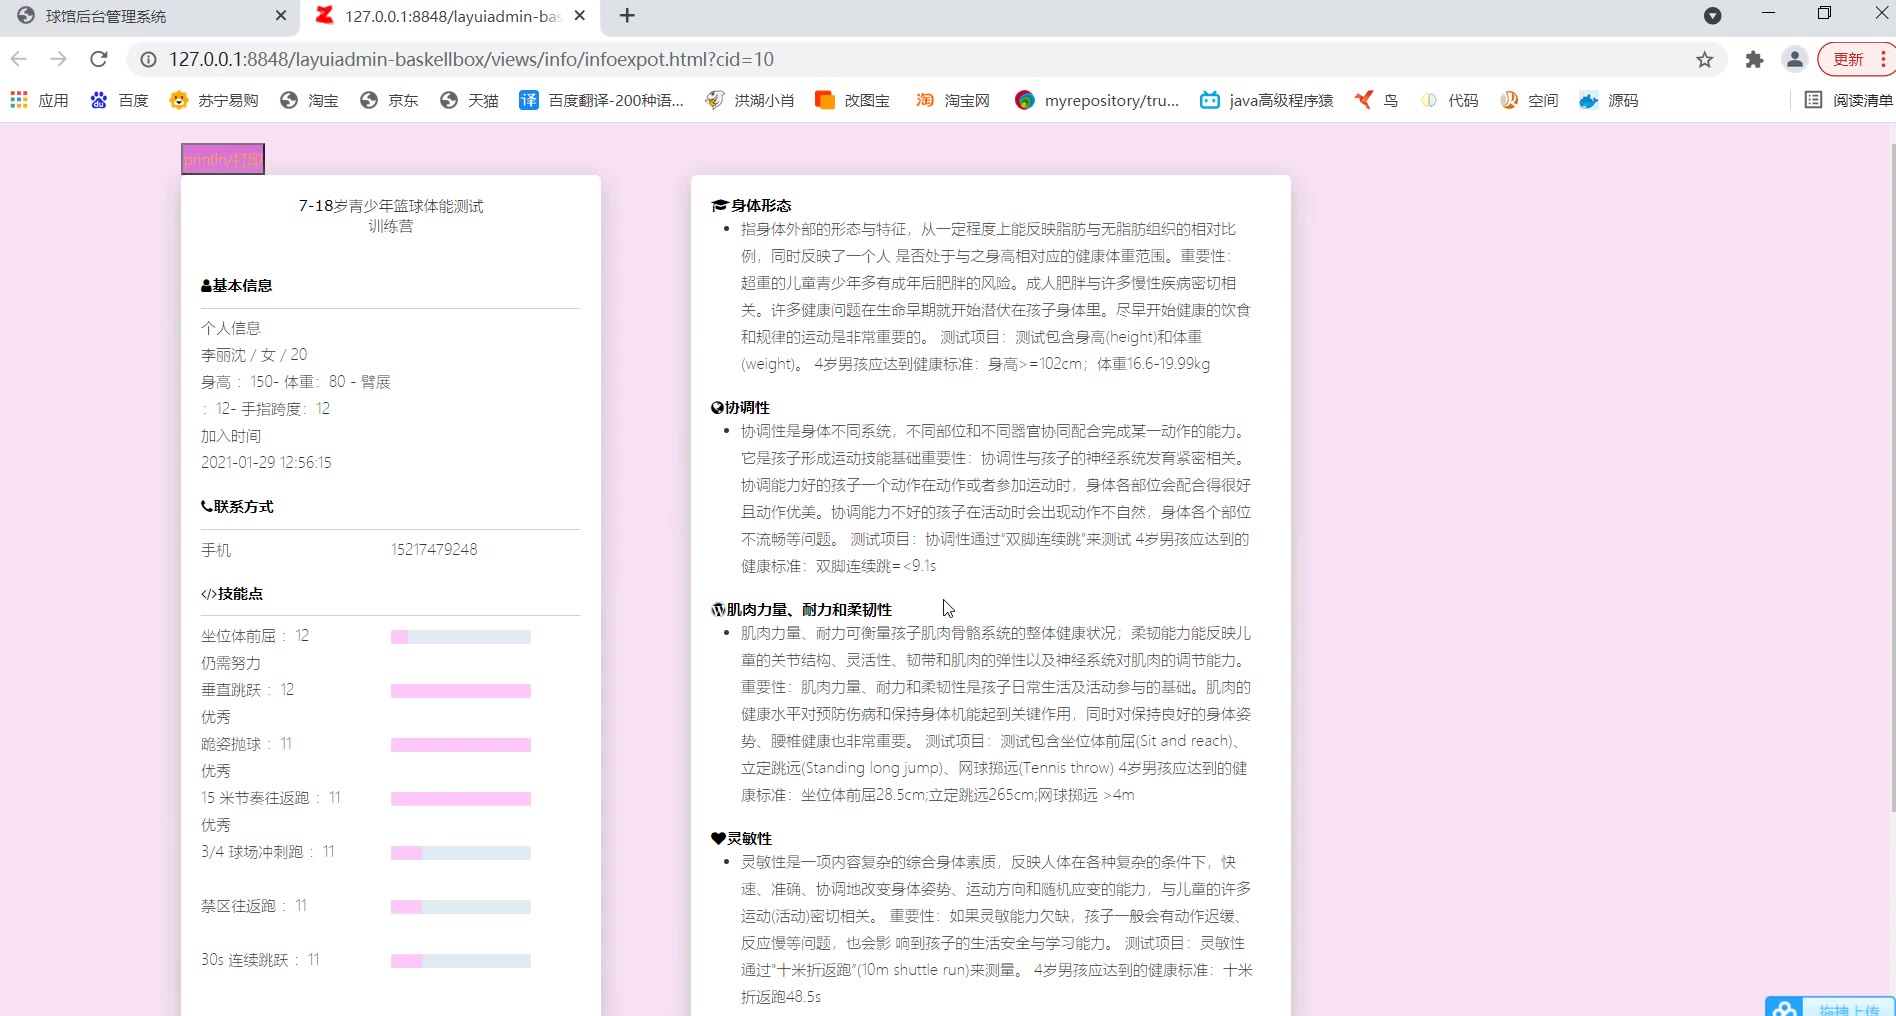Open the 苏宁易购 bookmark
This screenshot has width=1896, height=1016.
tap(214, 100)
